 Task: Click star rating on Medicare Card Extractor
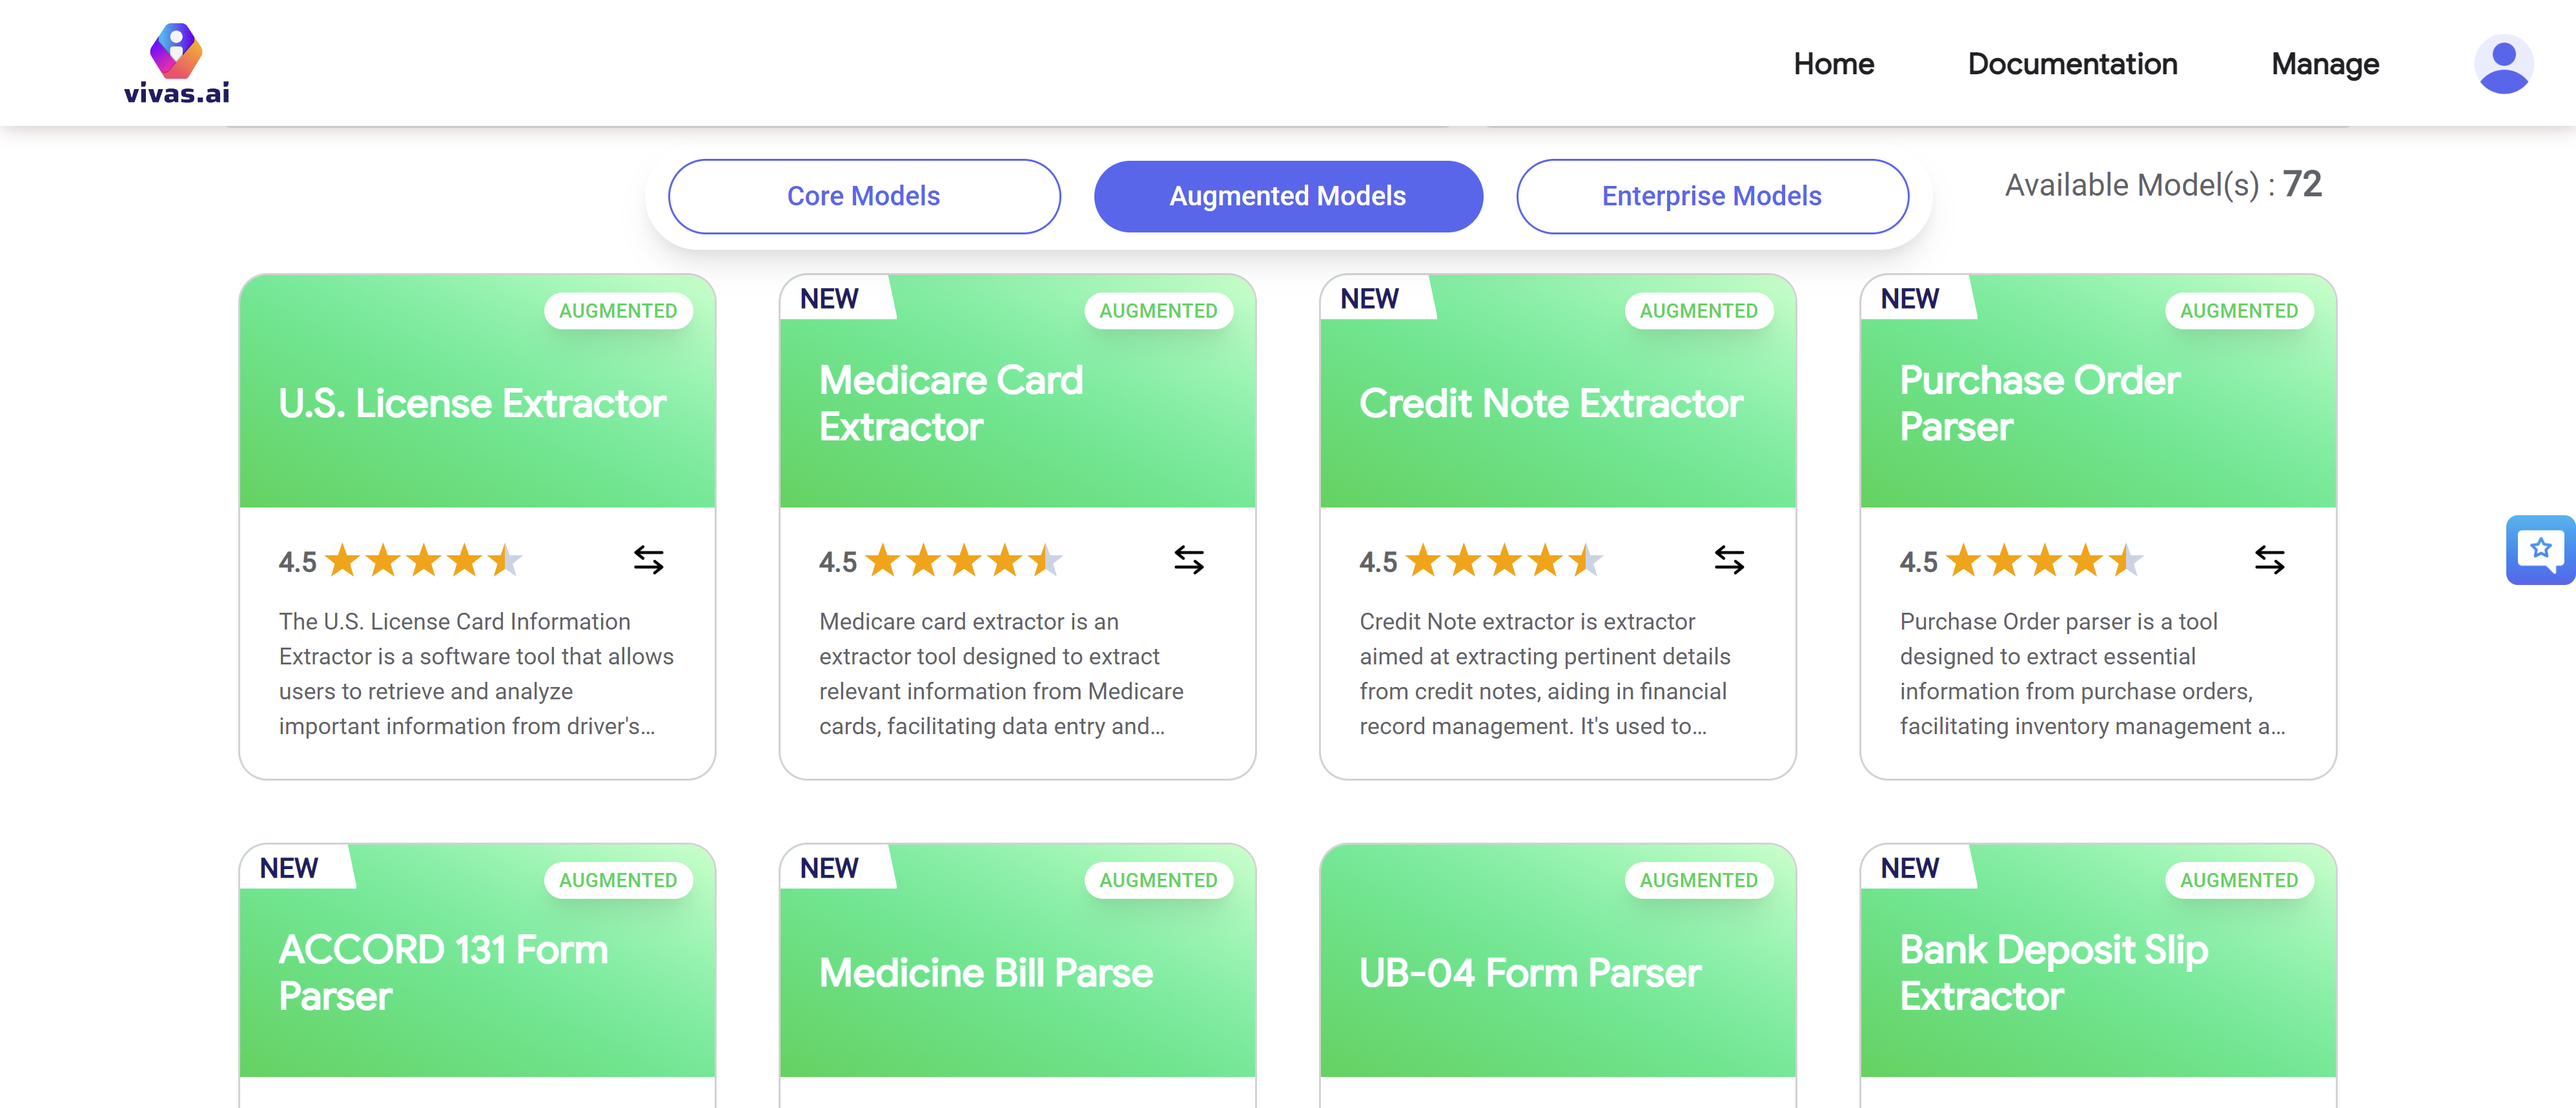[x=963, y=561]
